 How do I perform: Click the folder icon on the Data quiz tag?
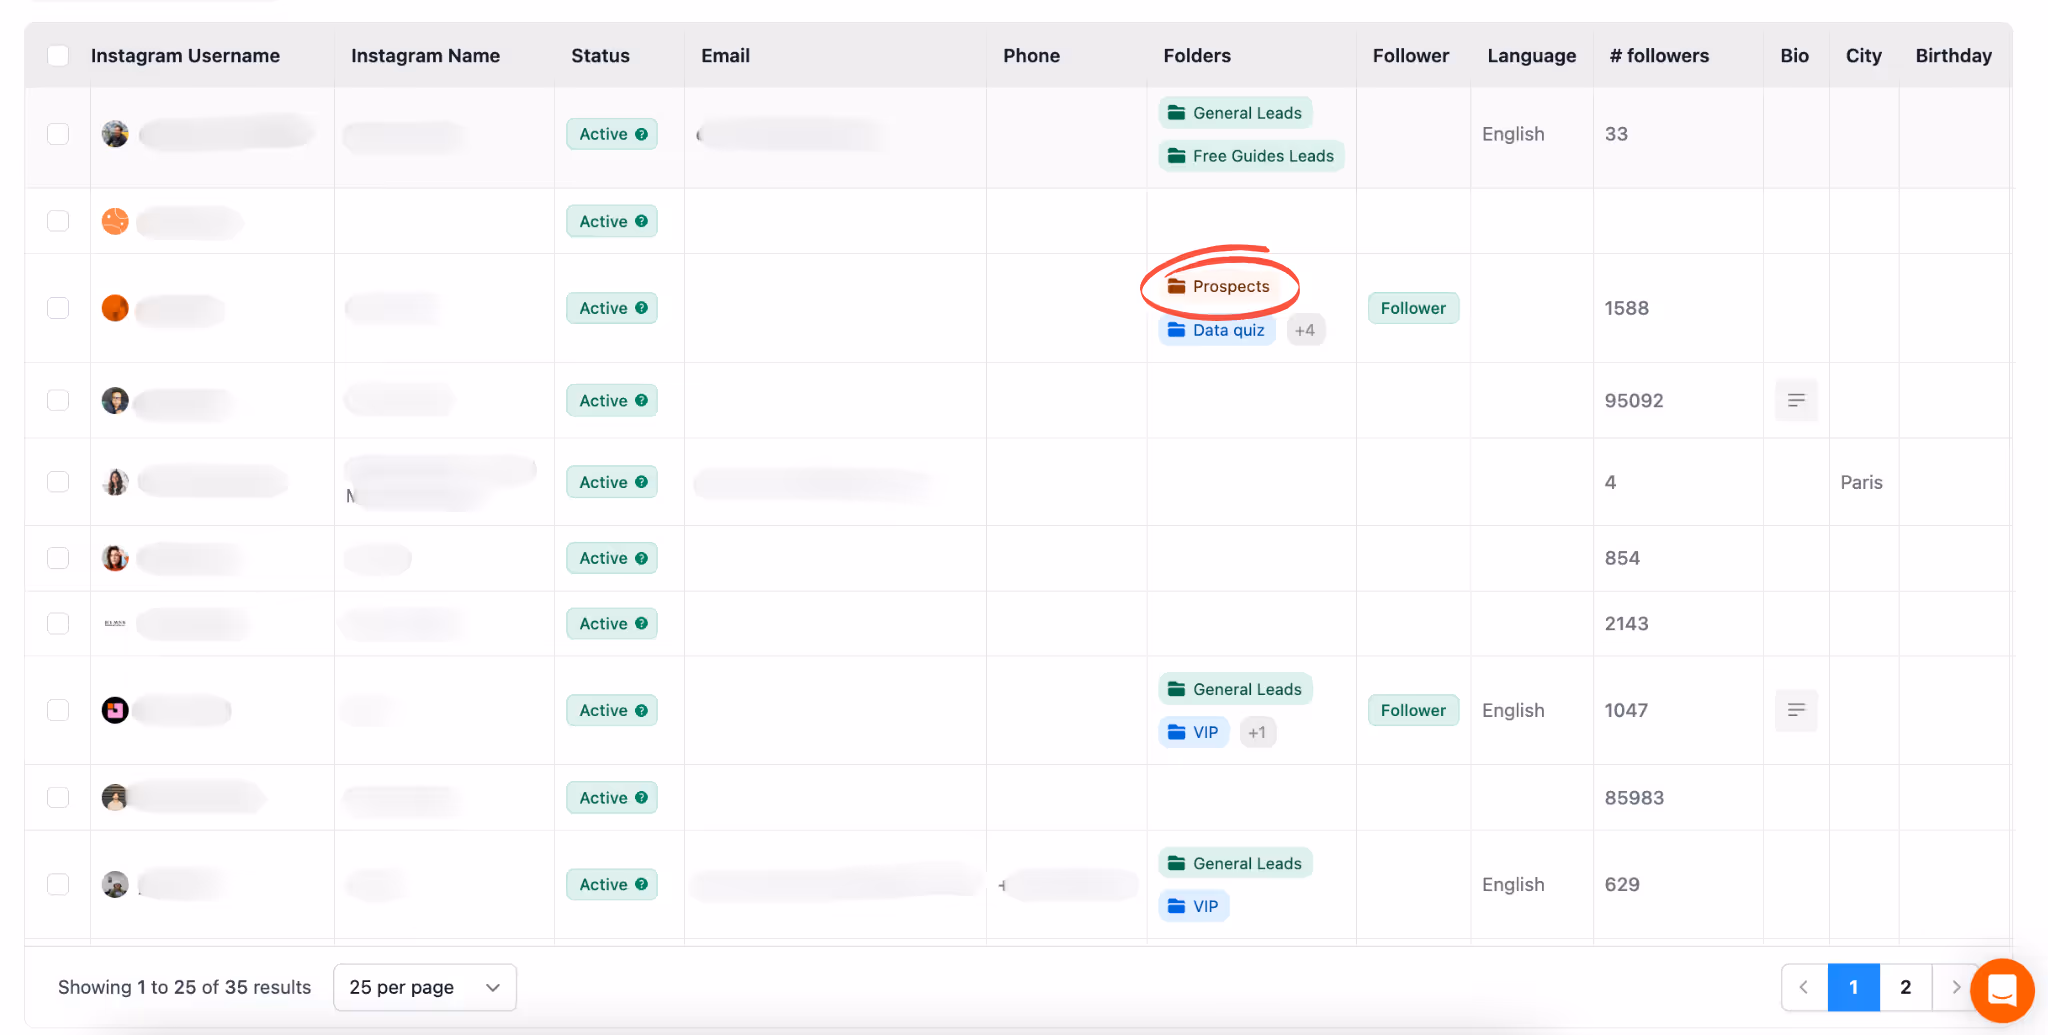coord(1174,329)
